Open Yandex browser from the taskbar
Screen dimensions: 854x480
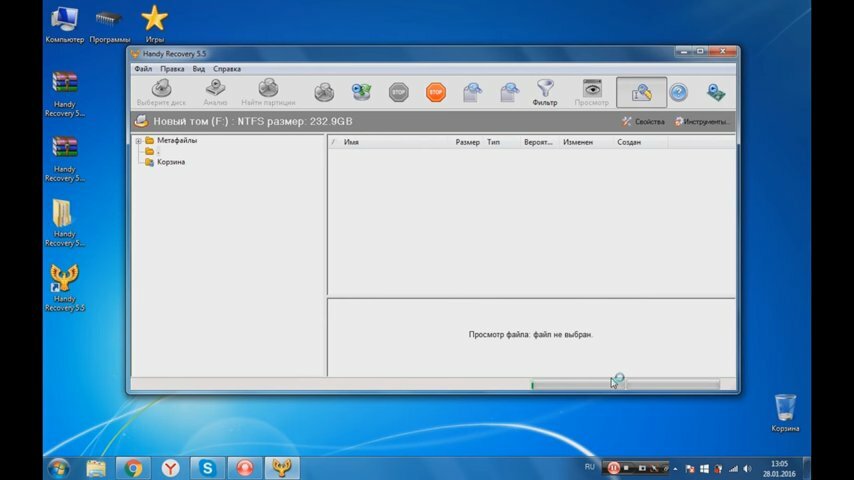170,468
